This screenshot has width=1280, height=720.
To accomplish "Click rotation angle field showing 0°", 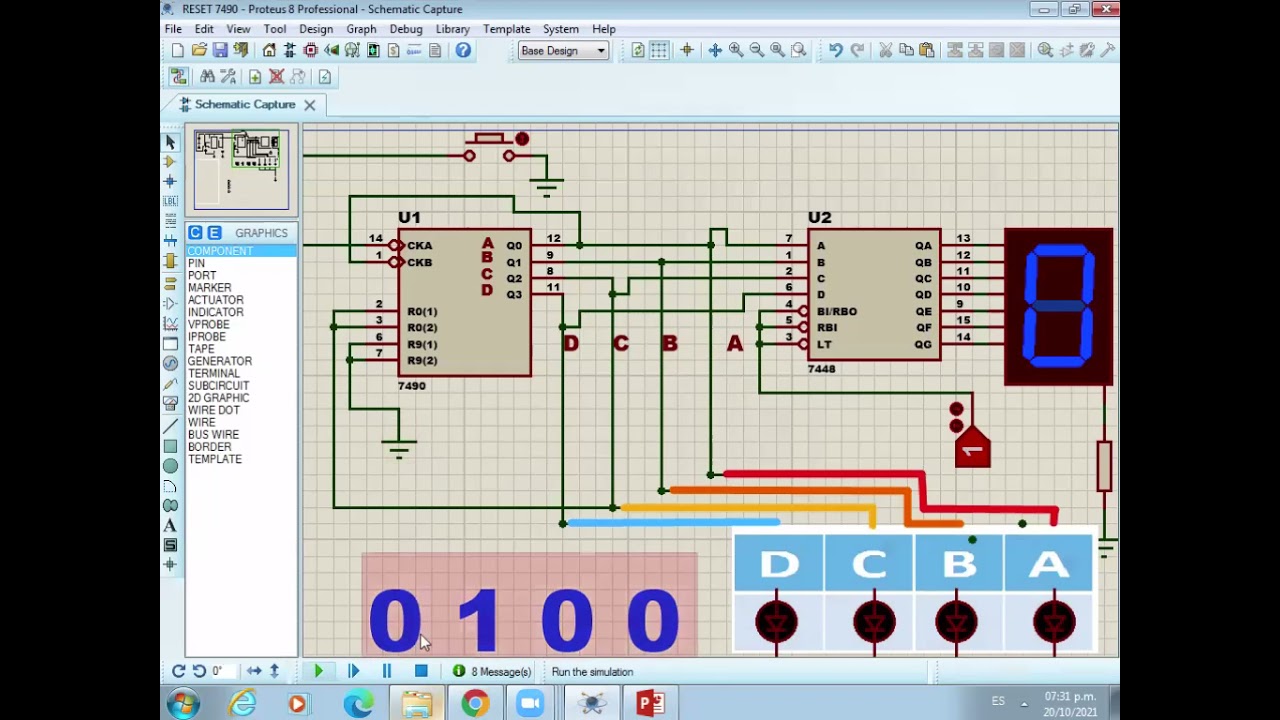I will 222,672.
